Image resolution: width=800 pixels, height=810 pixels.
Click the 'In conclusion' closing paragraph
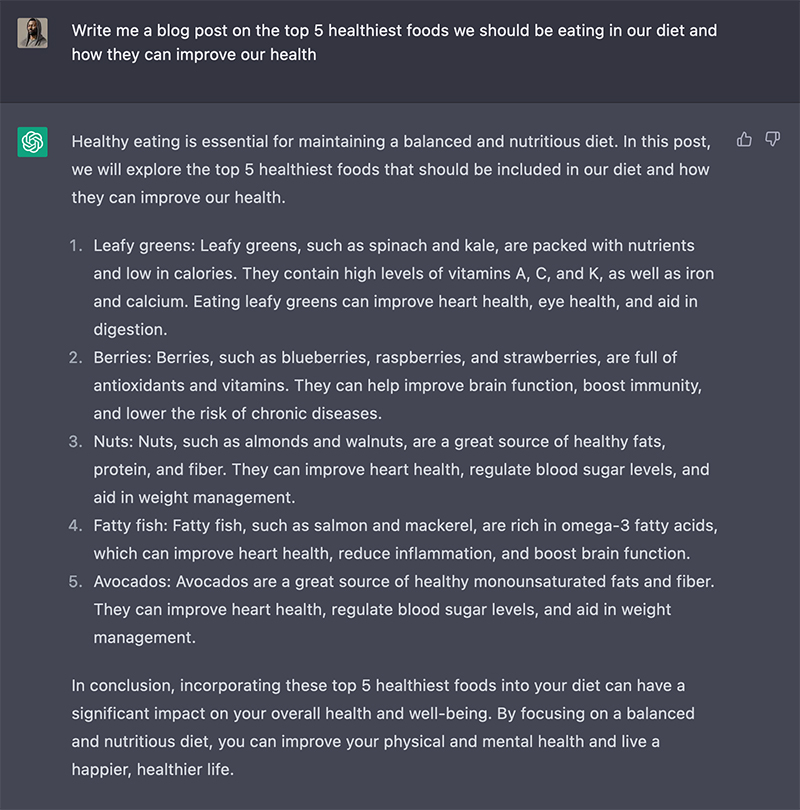click(383, 727)
